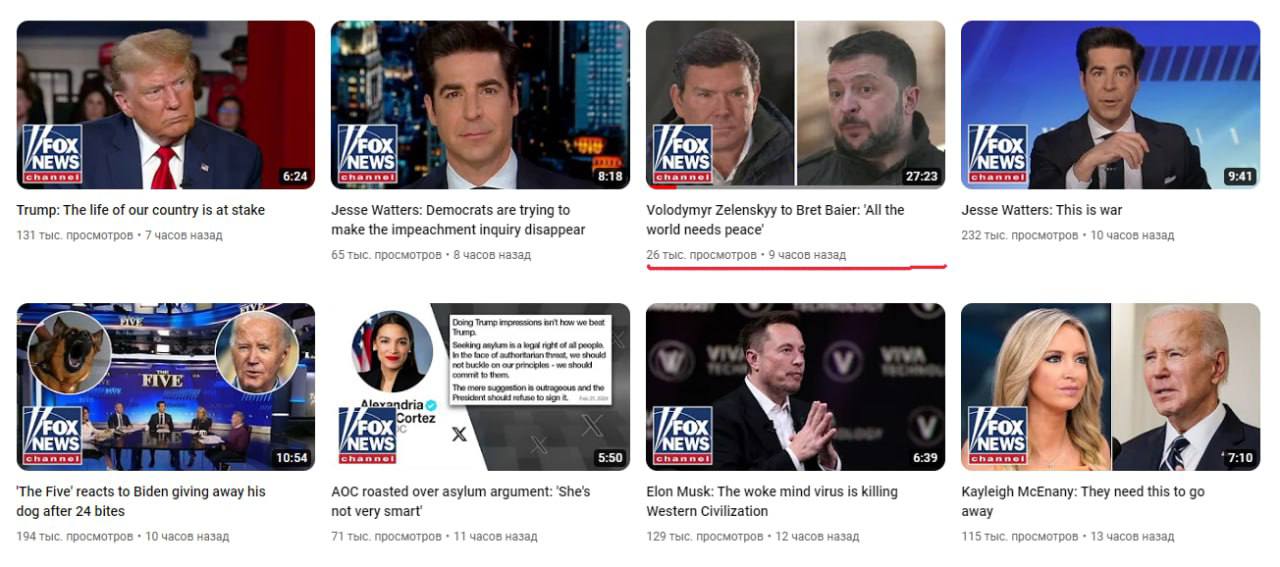
Task: Open 'The Five reacts to Biden' video title
Action: tap(141, 501)
